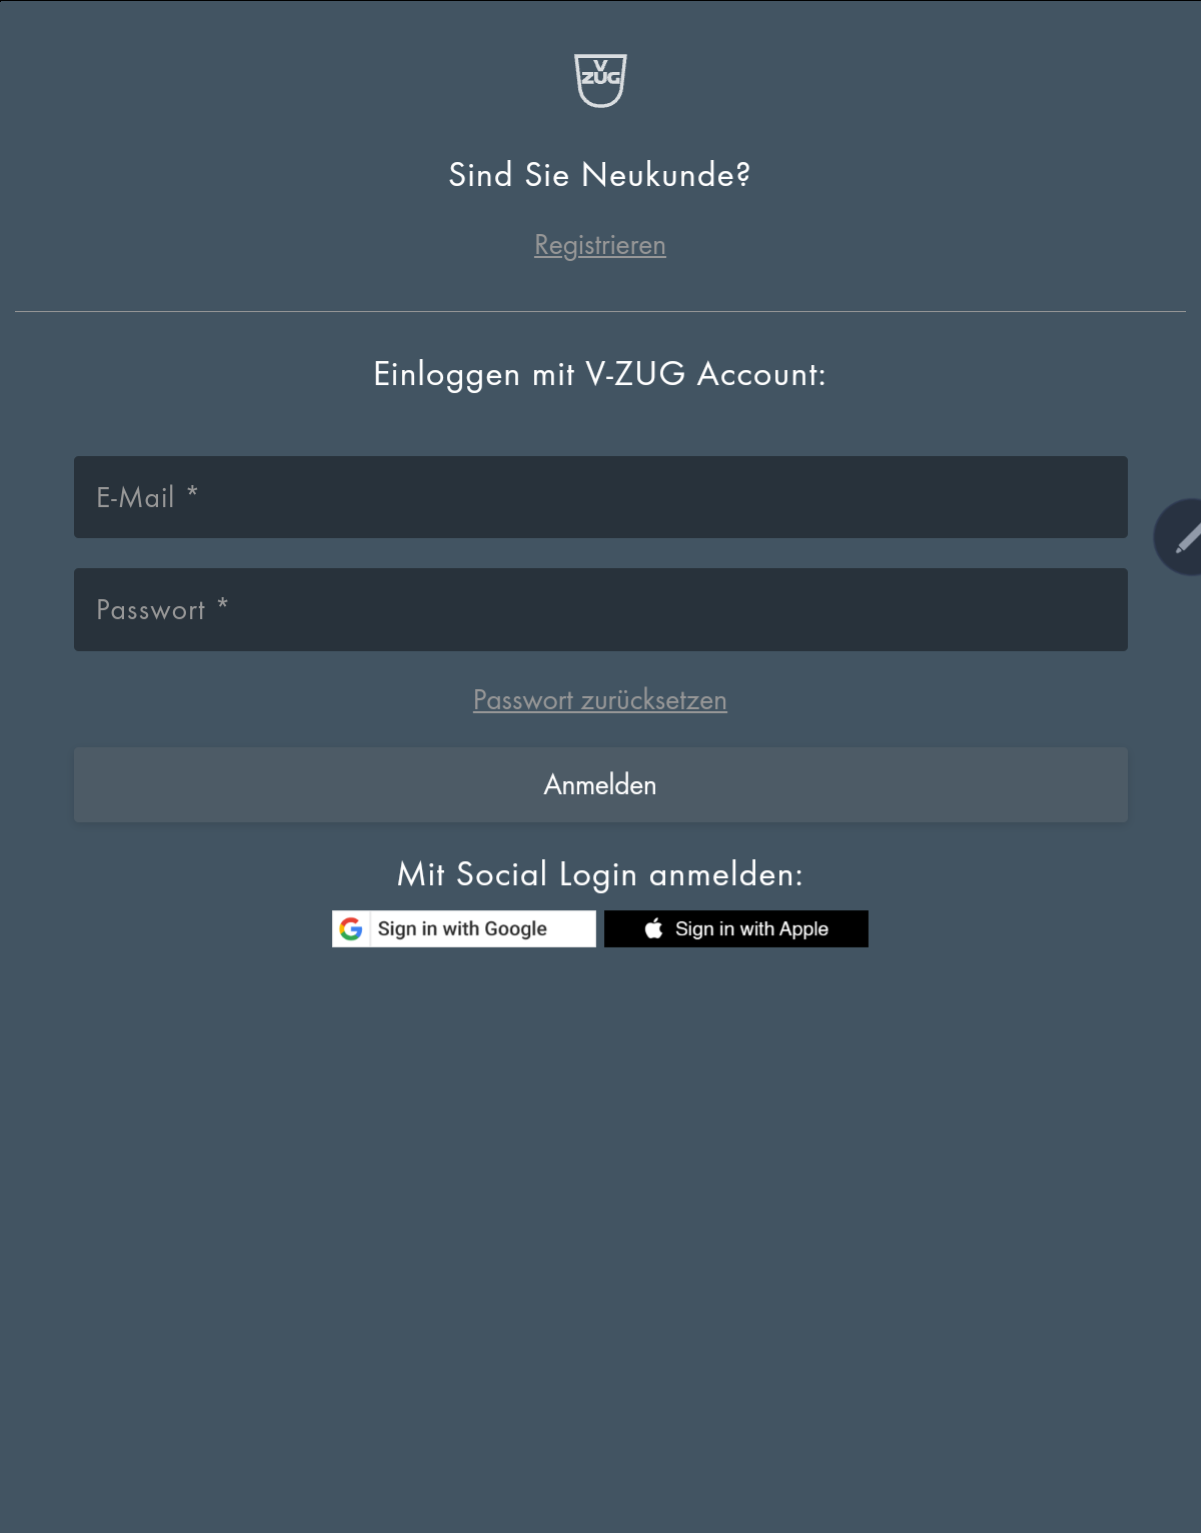Click the Apple logo icon
The height and width of the screenshot is (1533, 1201).
click(654, 929)
